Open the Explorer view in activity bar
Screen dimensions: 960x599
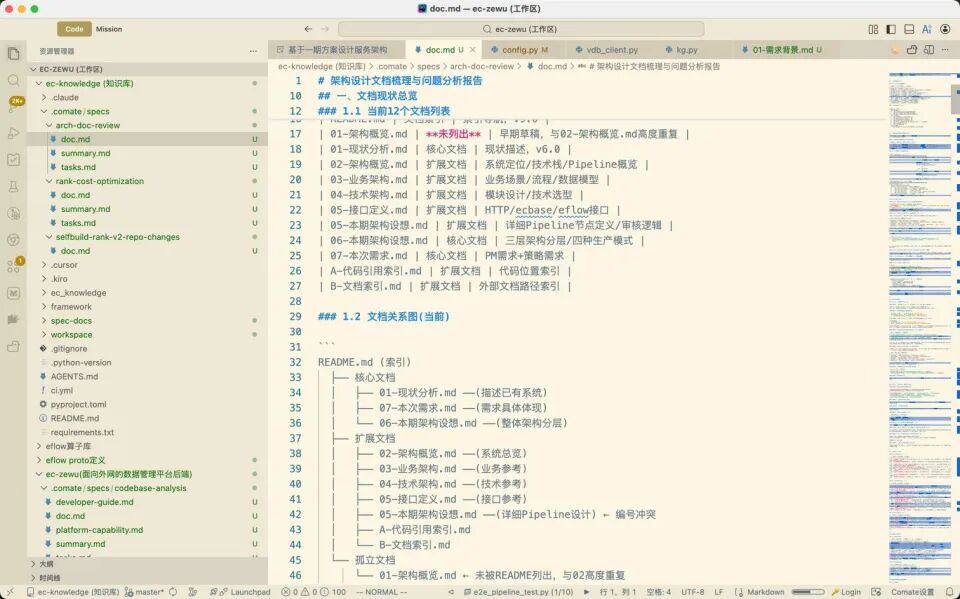click(13, 53)
